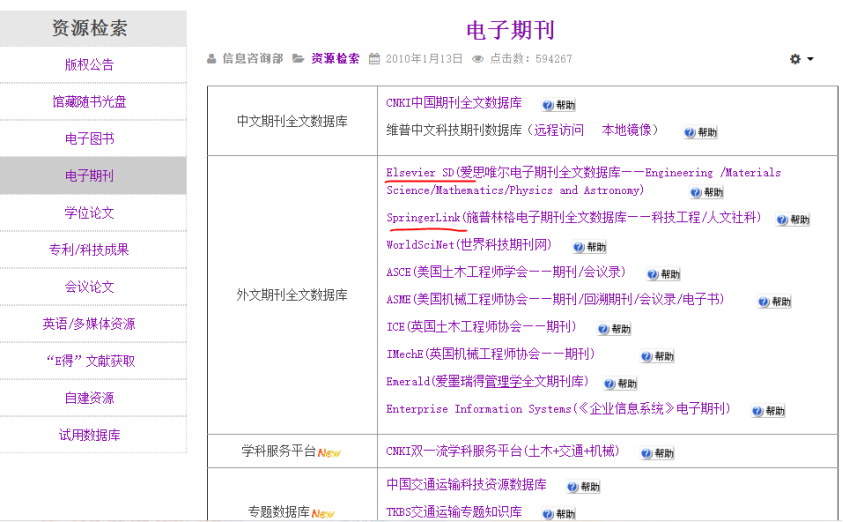Open the CNKI中国期刊全文数据库 link
This screenshot has width=843, height=522.
pos(454,103)
